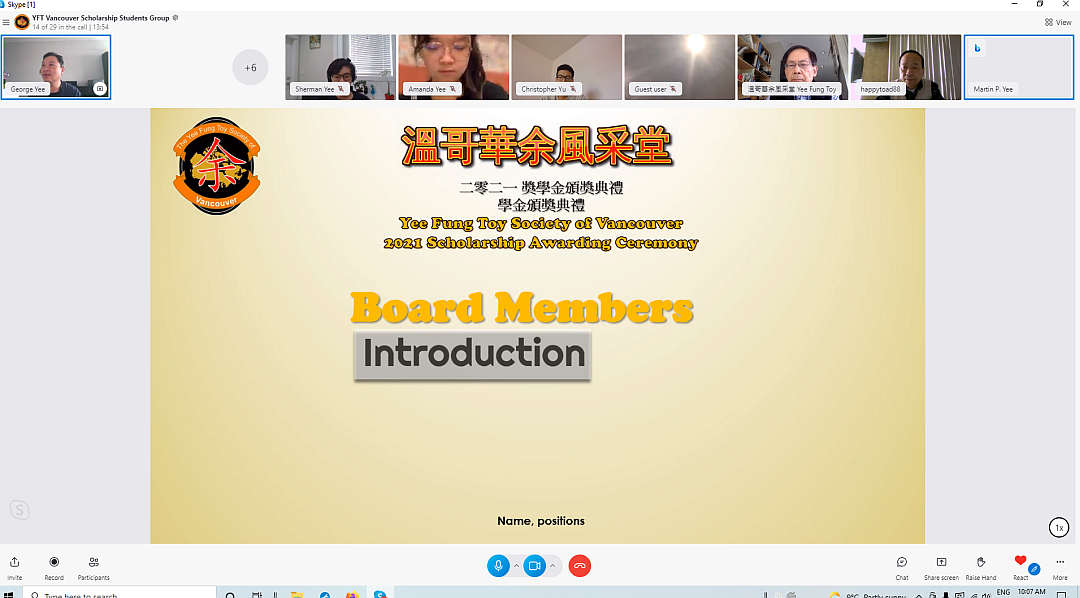
Task: Open the More options menu
Action: [x=1060, y=566]
